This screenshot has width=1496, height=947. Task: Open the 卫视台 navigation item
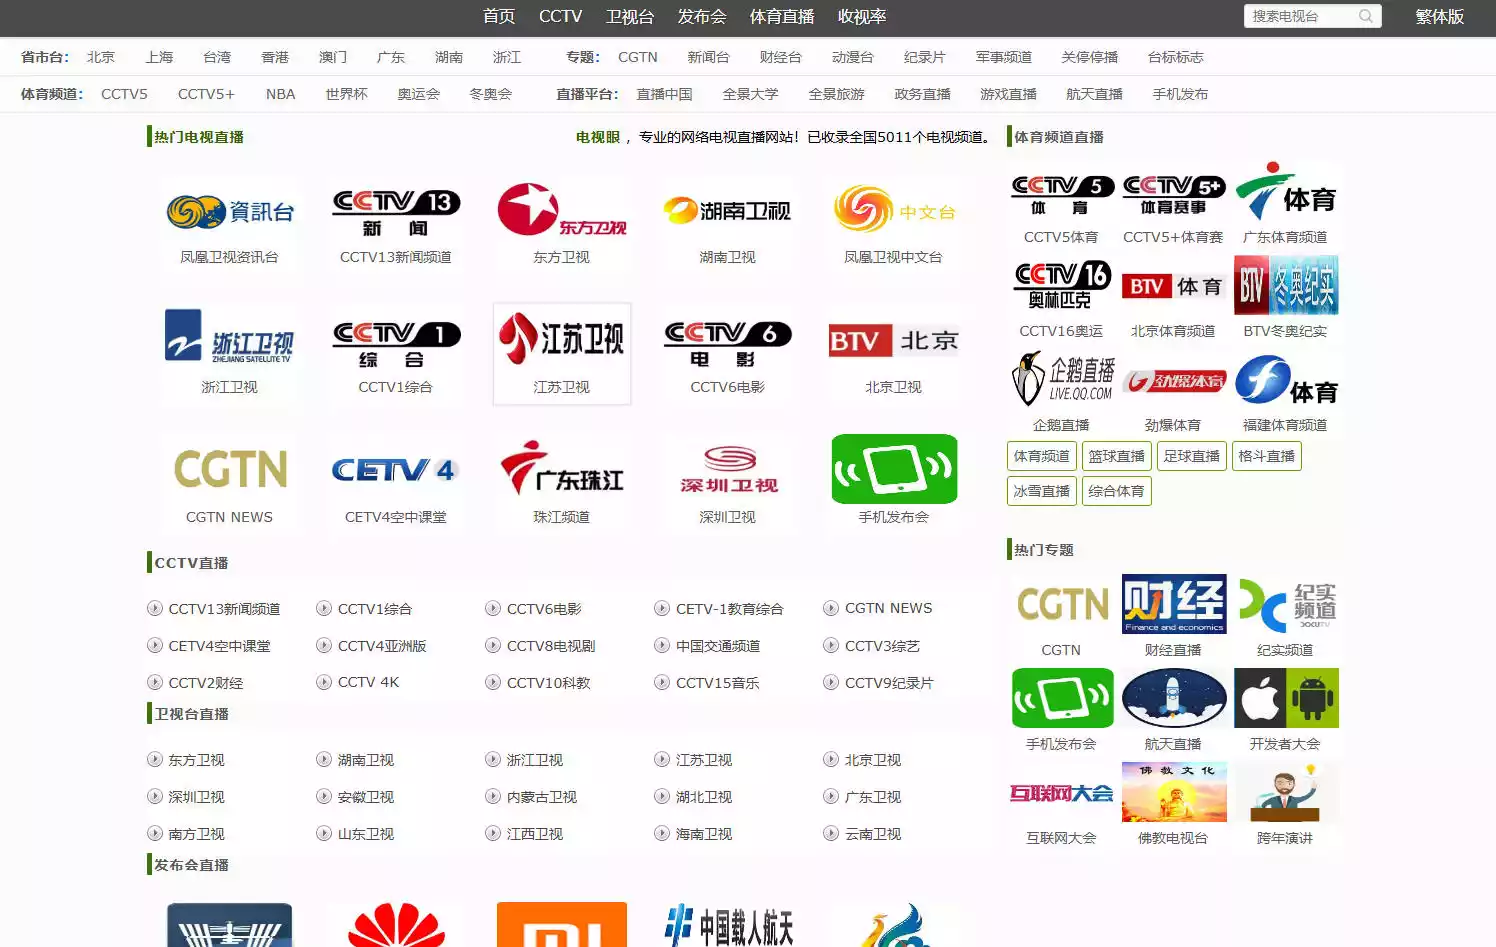pyautogui.click(x=630, y=17)
